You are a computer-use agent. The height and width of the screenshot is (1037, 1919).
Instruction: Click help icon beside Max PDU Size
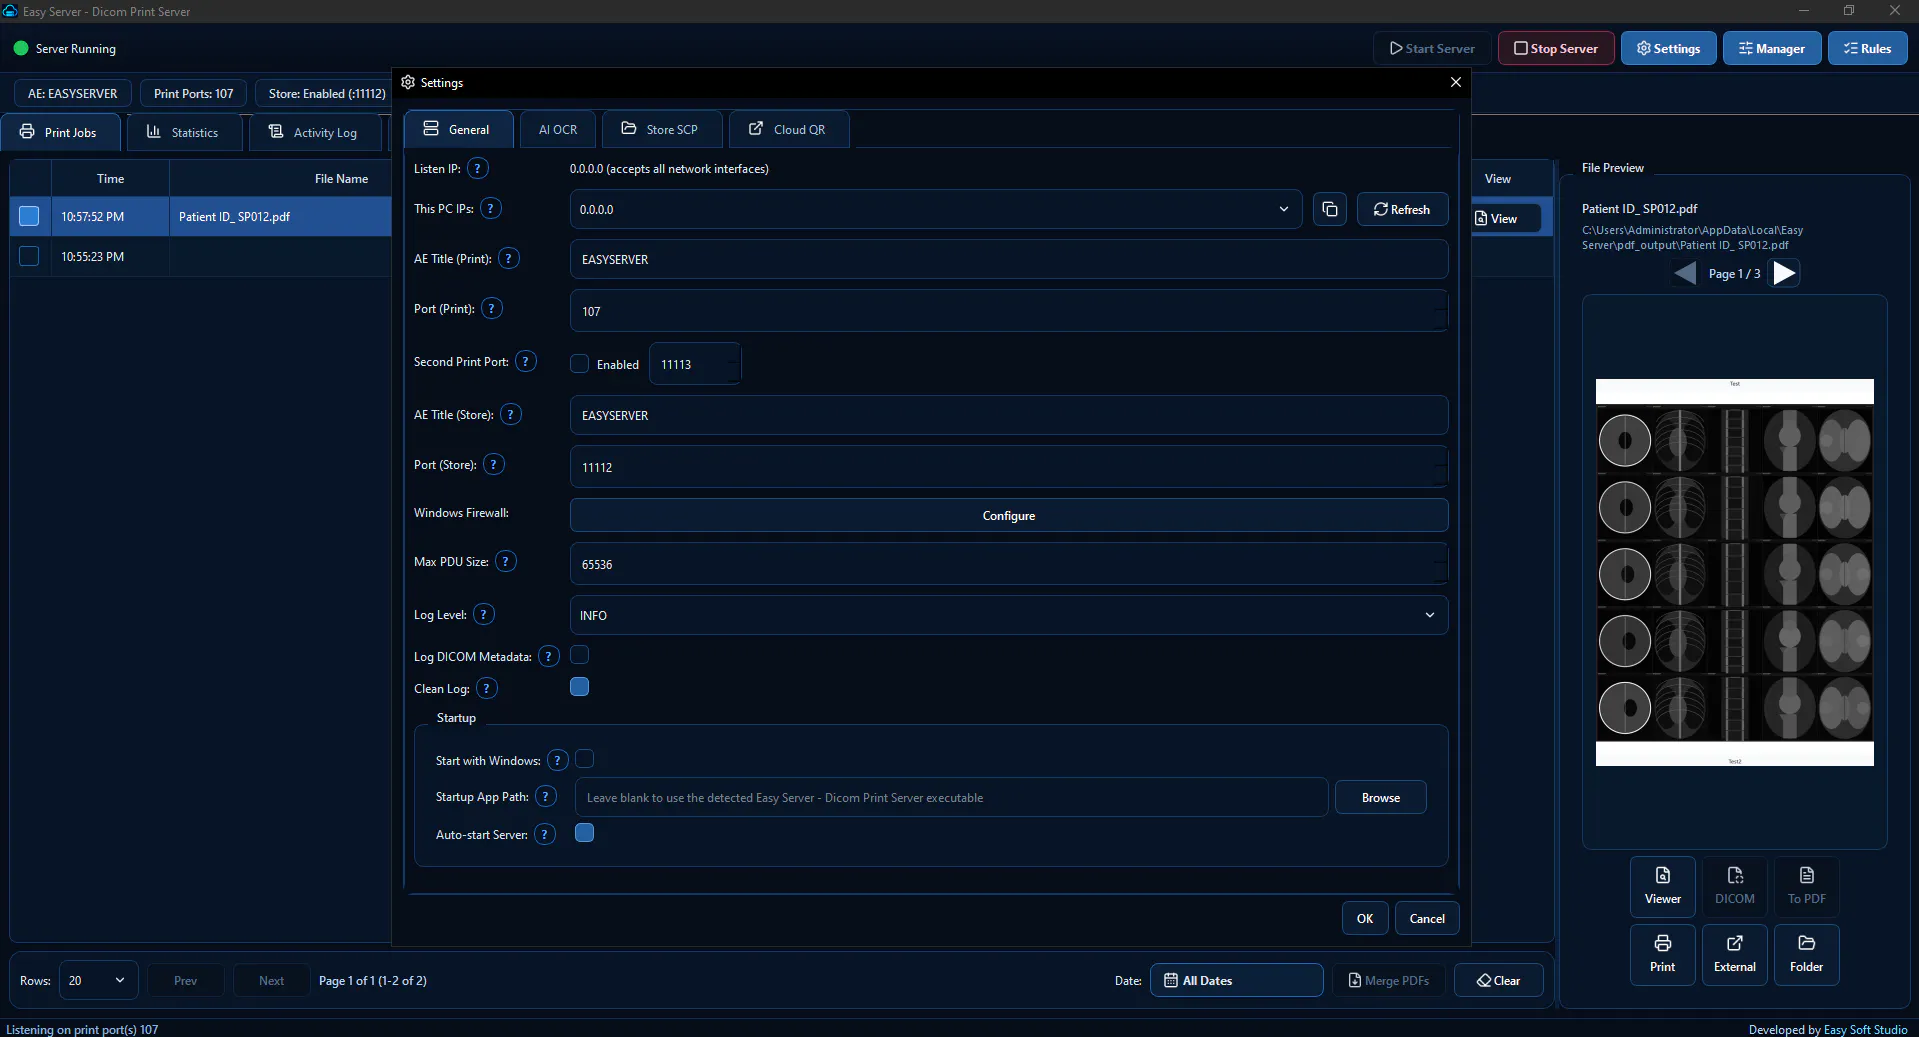click(505, 561)
